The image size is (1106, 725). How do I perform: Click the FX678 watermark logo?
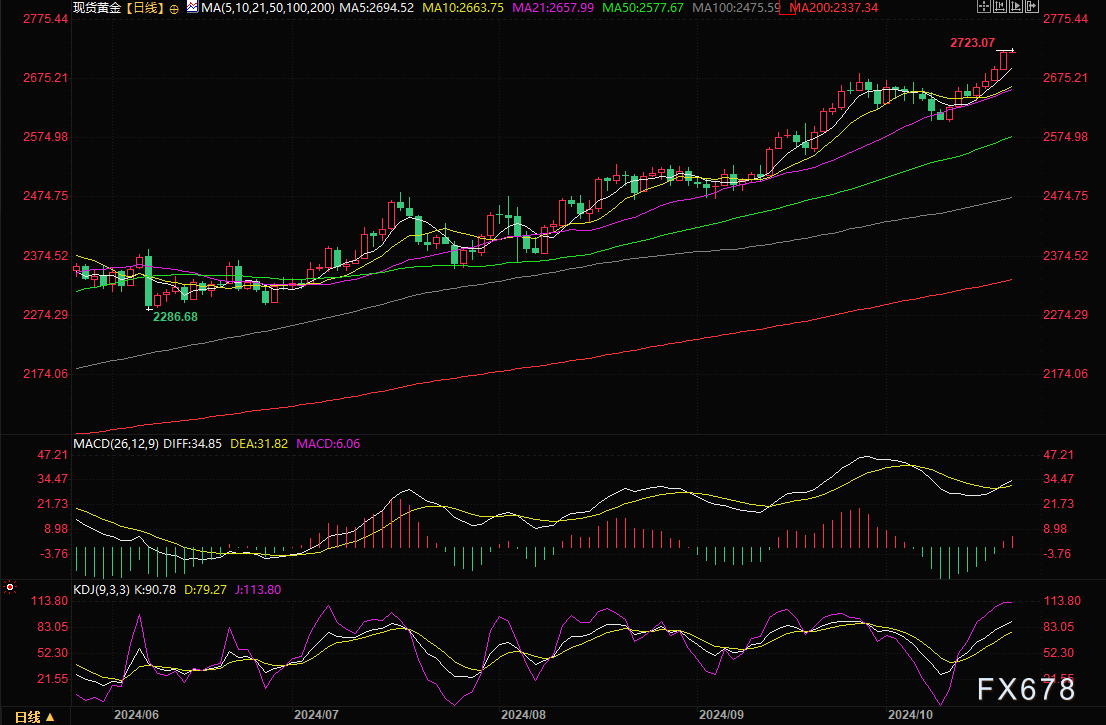1027,689
